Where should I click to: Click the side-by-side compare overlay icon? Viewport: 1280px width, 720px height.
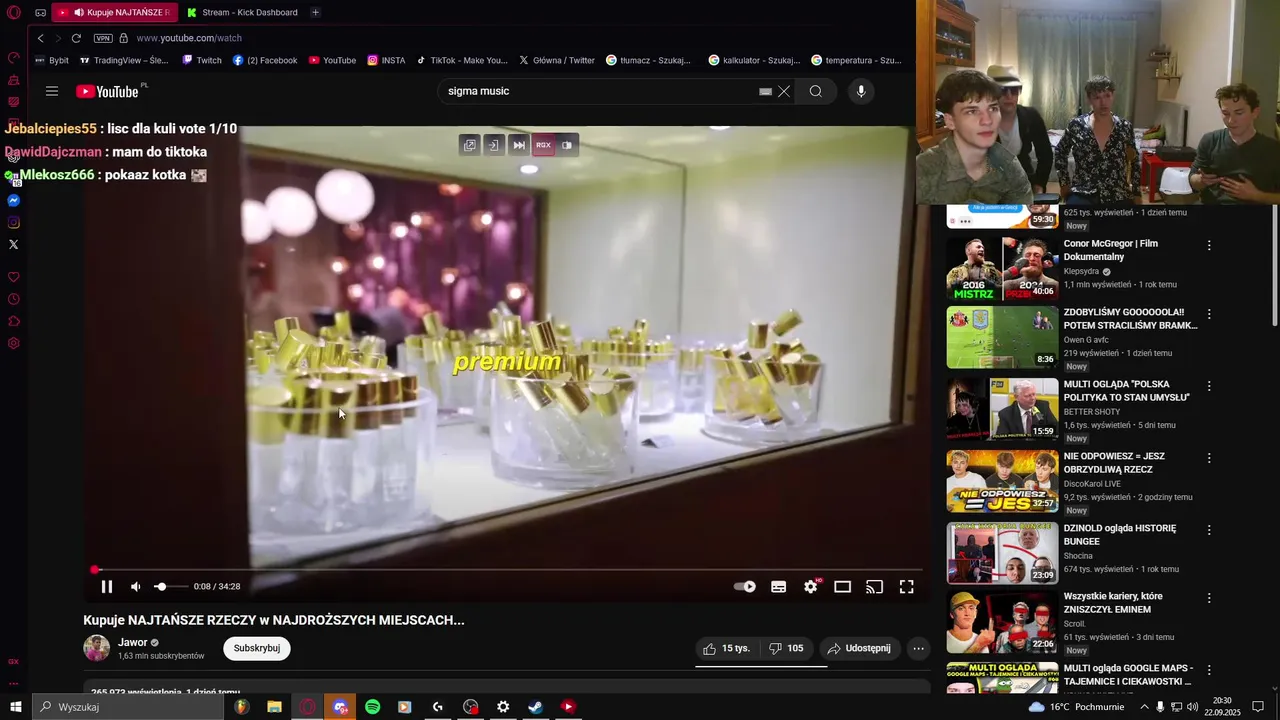pos(567,145)
